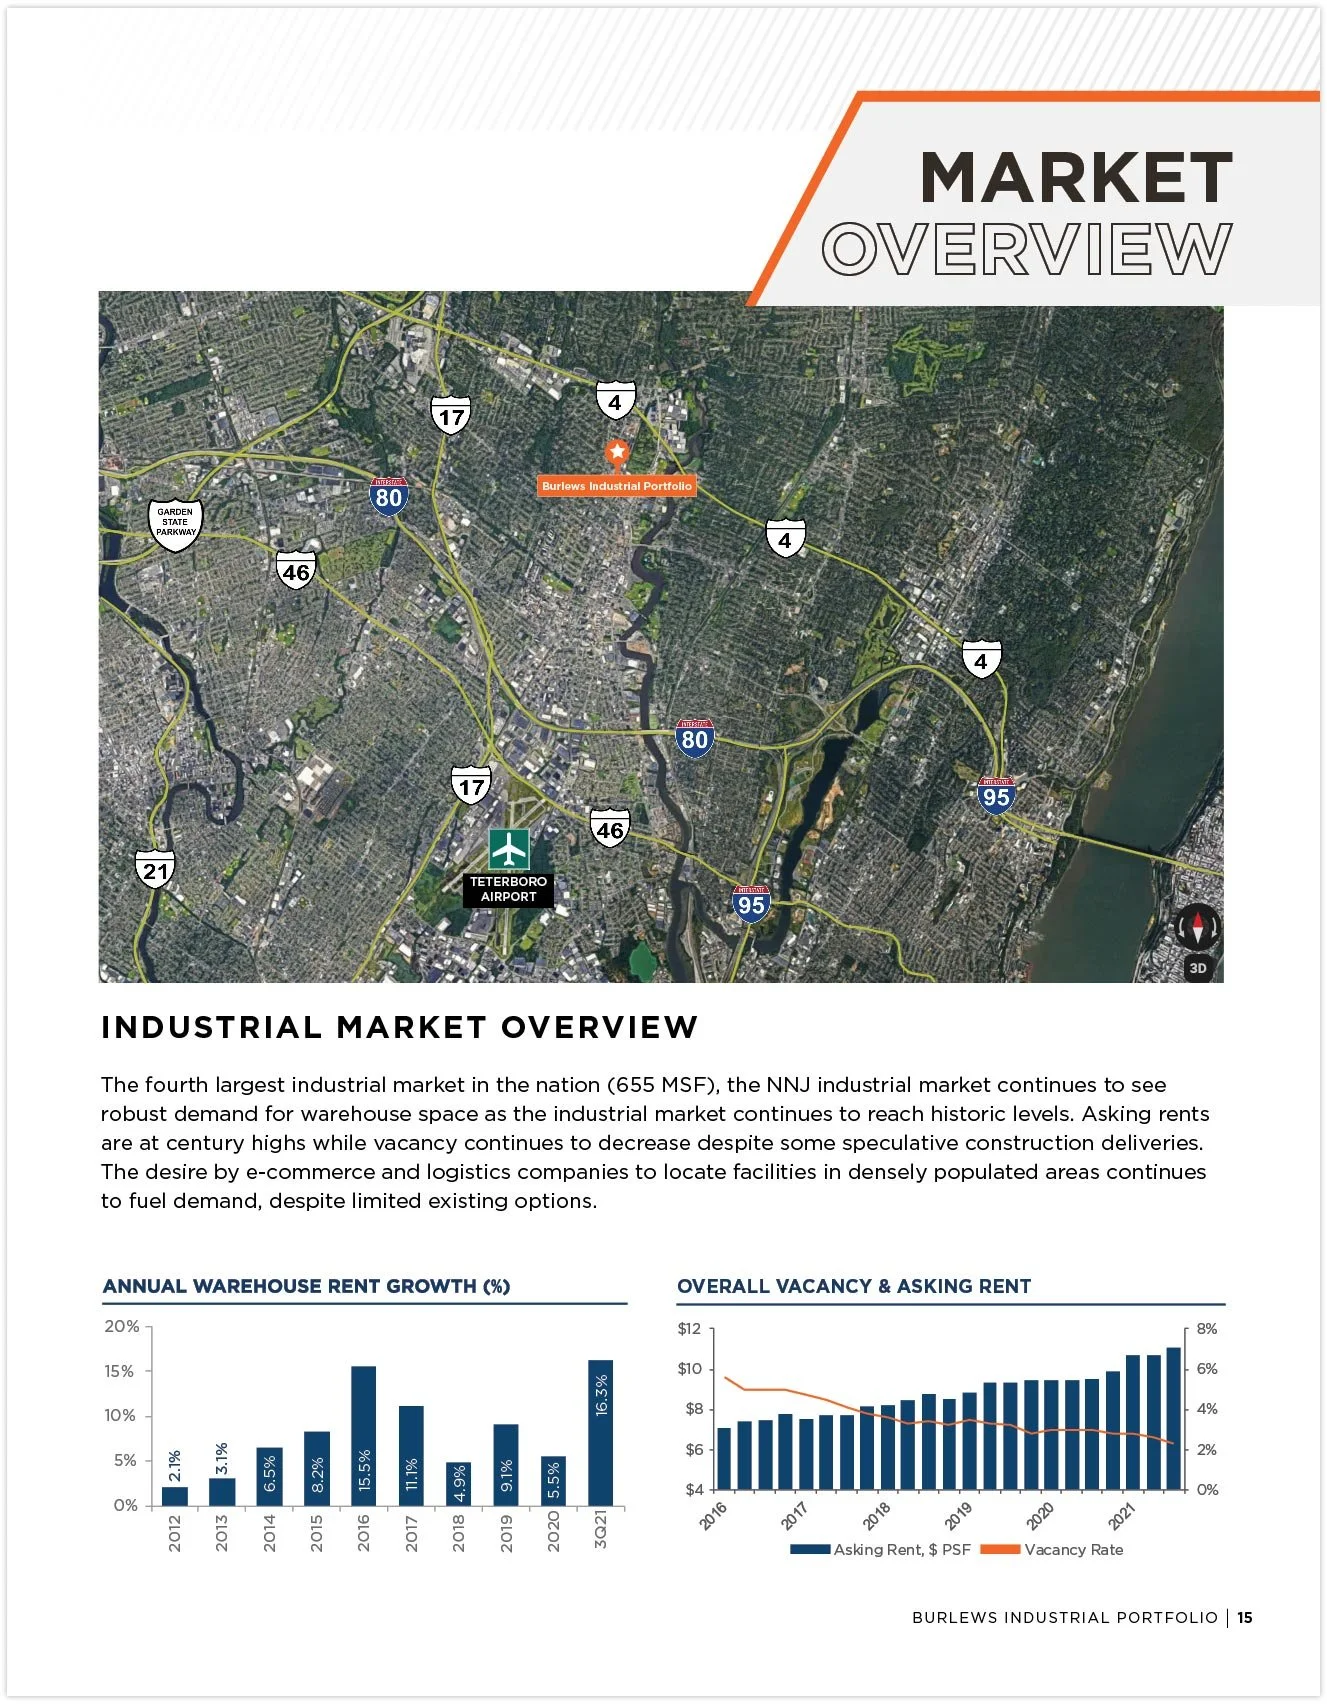Select the $12 axis label in vacancy chart
The width and height of the screenshot is (1327, 1705).
tap(690, 1329)
